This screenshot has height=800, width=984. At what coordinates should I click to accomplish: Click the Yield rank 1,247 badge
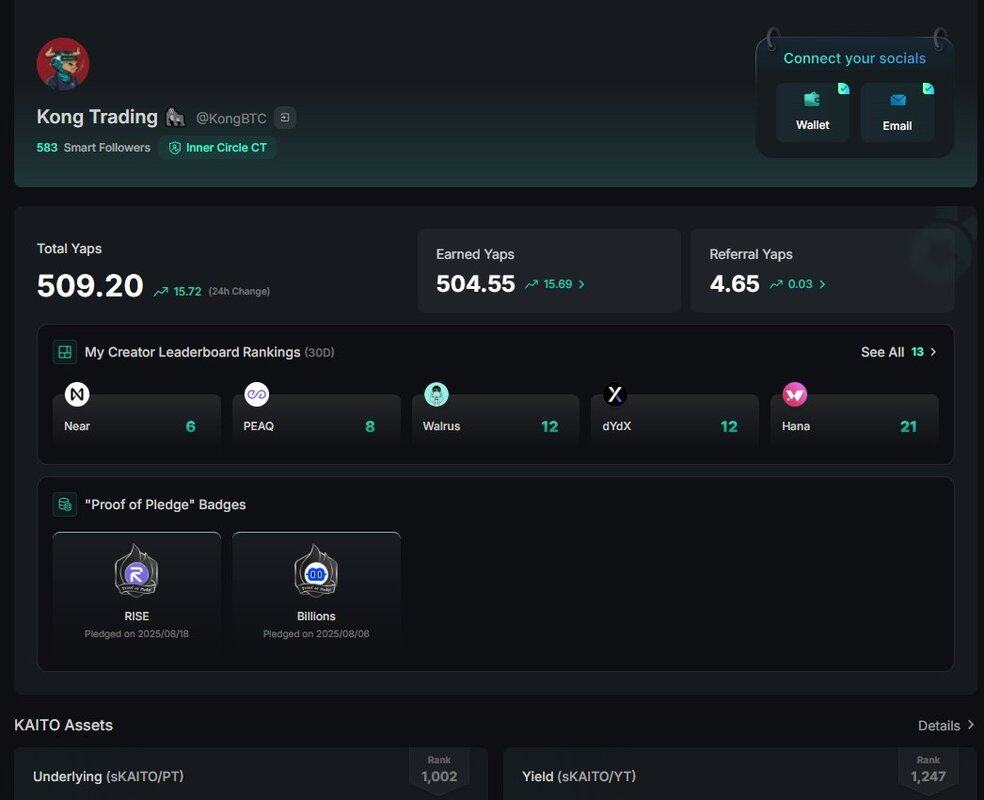click(x=928, y=771)
